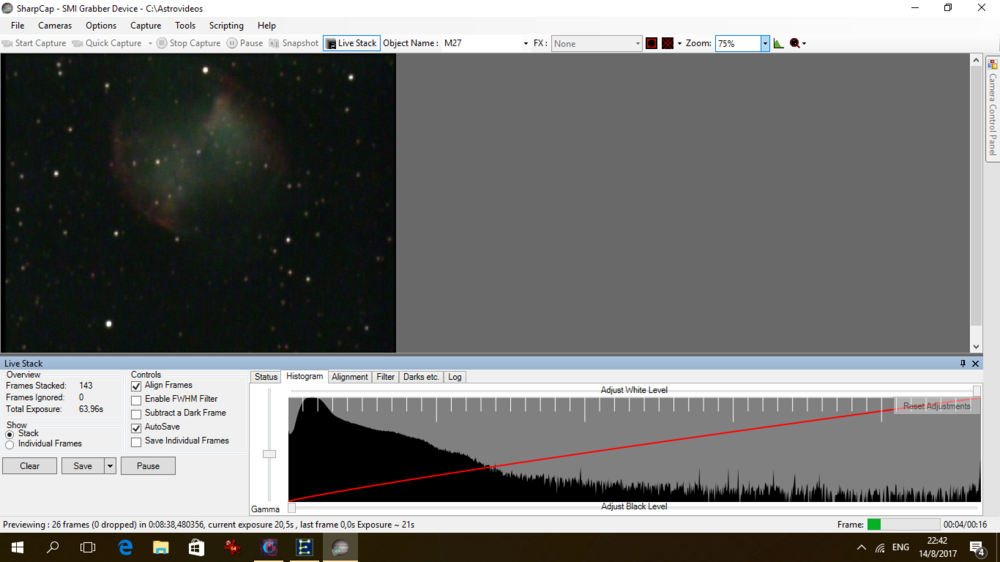The height and width of the screenshot is (562, 1000).
Task: Toggle Subtract a Dark Frame checkbox
Action: [136, 414]
